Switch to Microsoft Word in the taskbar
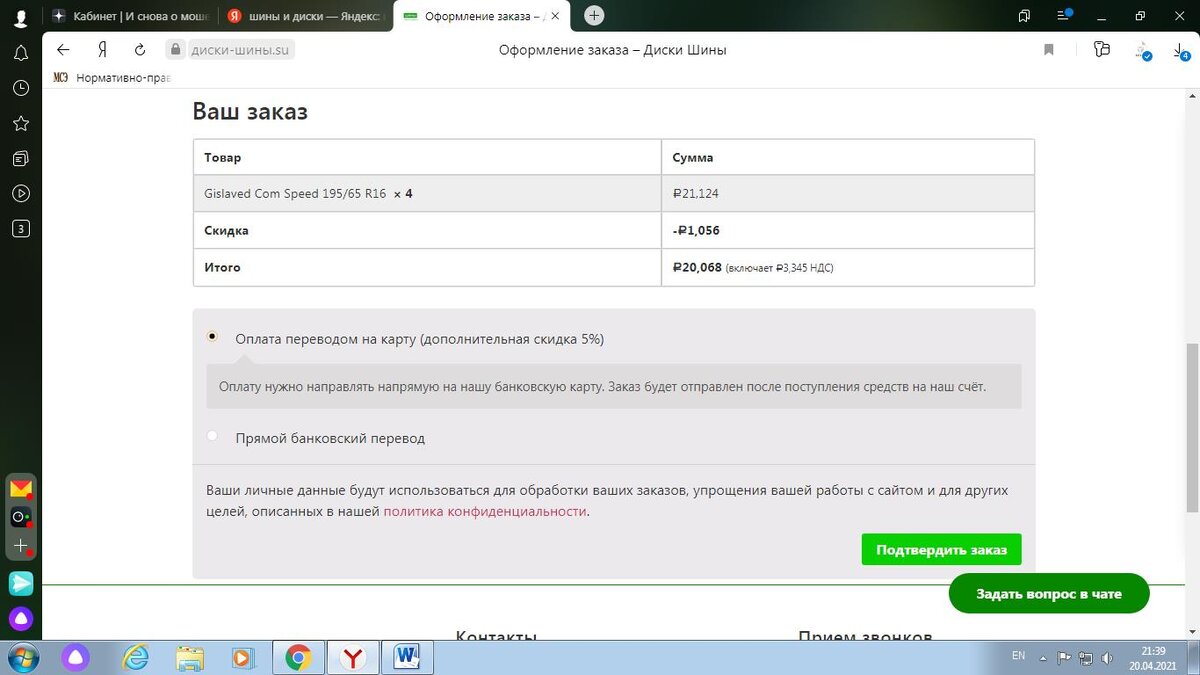This screenshot has height=675, width=1200. [407, 657]
